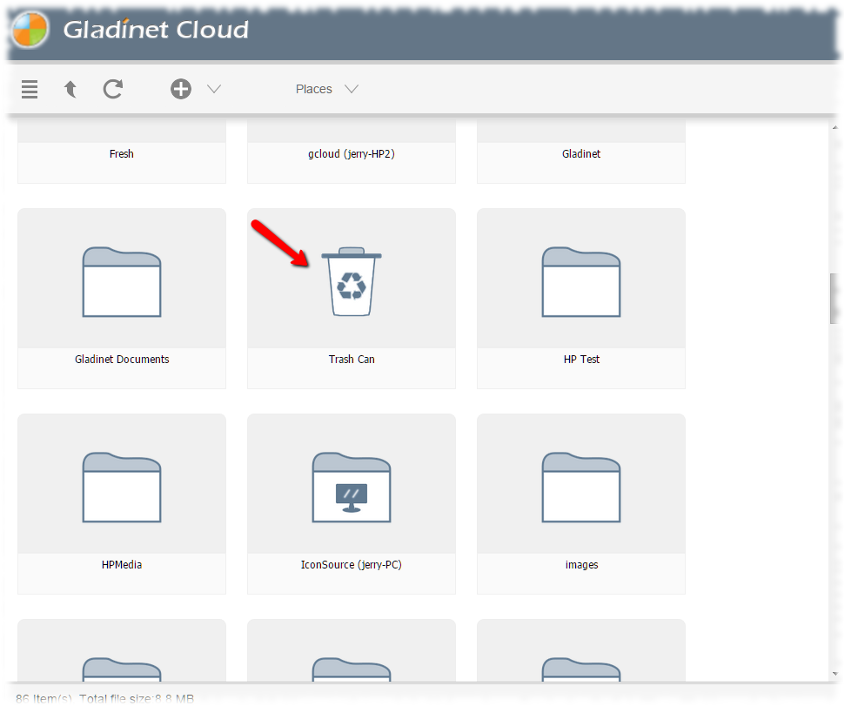Click the item count status text
Viewport: 844px width, 705px height.
104,699
